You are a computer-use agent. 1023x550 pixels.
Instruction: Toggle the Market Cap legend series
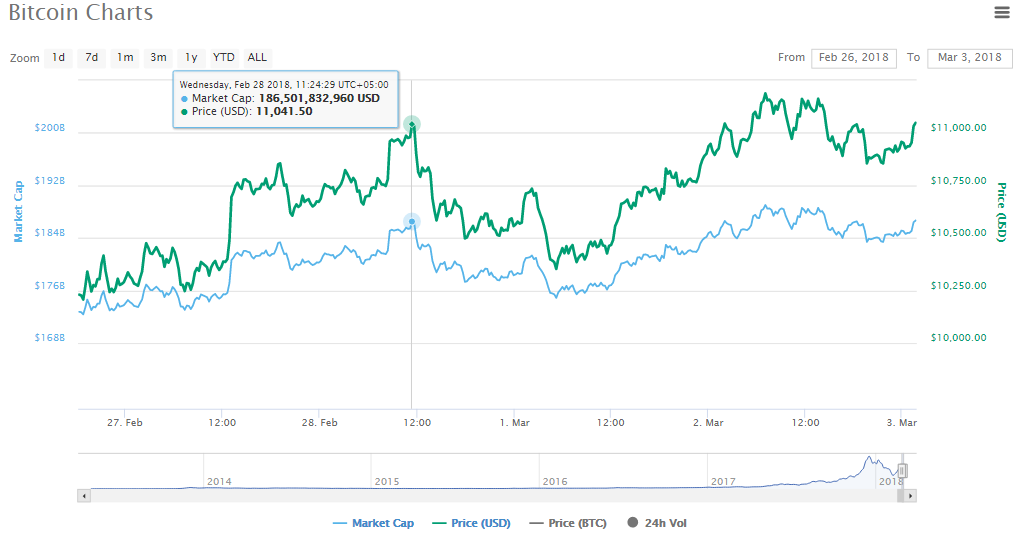(373, 523)
